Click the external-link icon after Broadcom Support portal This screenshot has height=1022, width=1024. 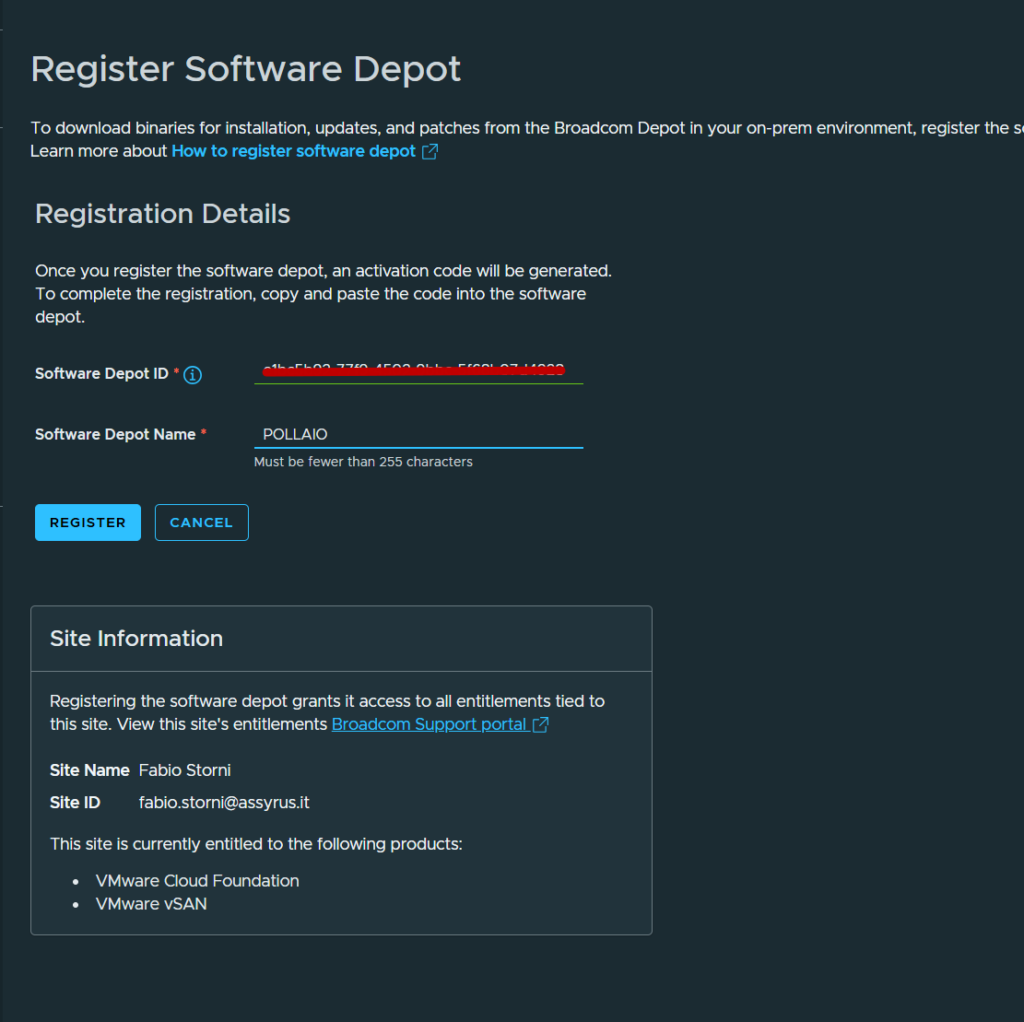(541, 725)
